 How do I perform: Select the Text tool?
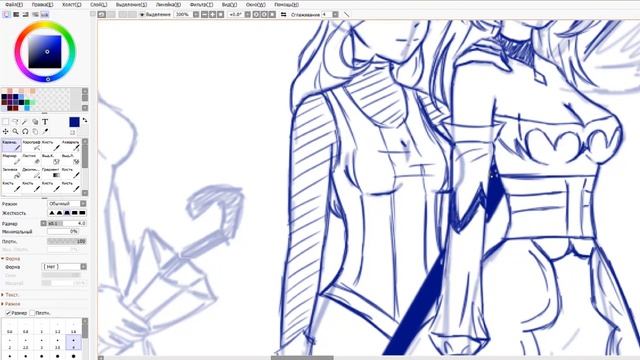click(45, 122)
